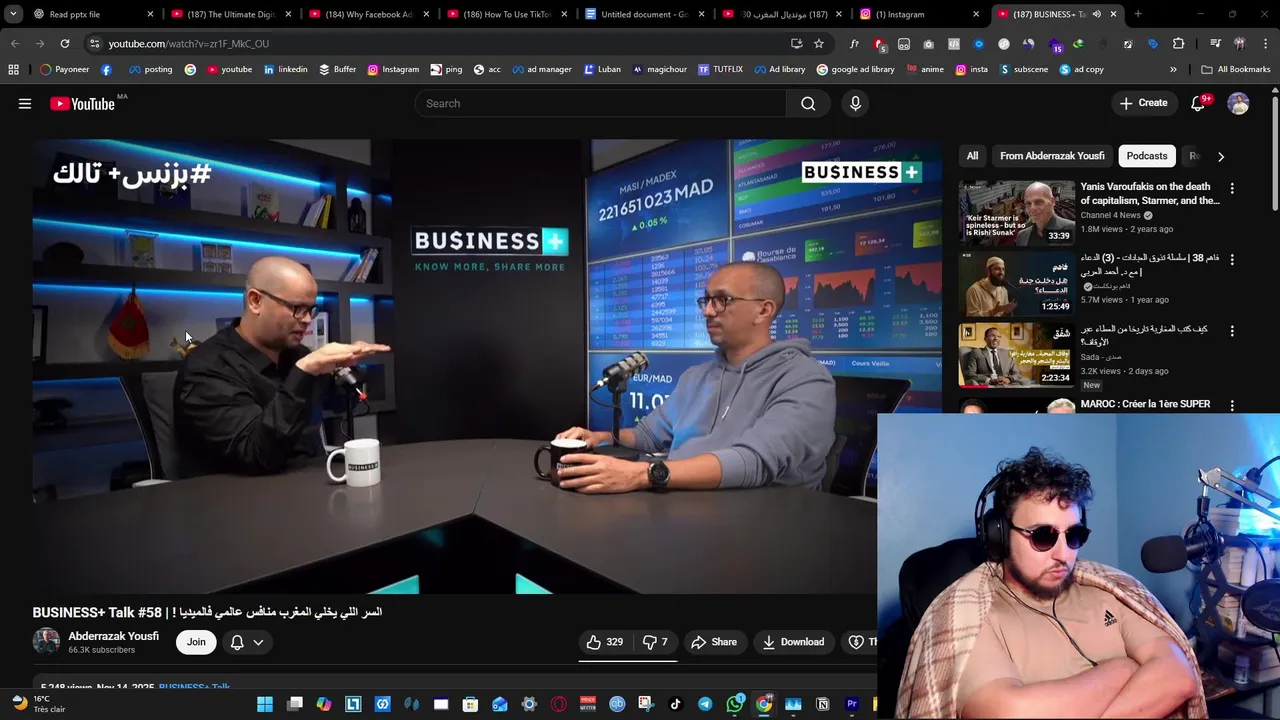This screenshot has width=1280, height=720.
Task: Open the Abderrazak Yousfi channel avatar
Action: (x=46, y=642)
